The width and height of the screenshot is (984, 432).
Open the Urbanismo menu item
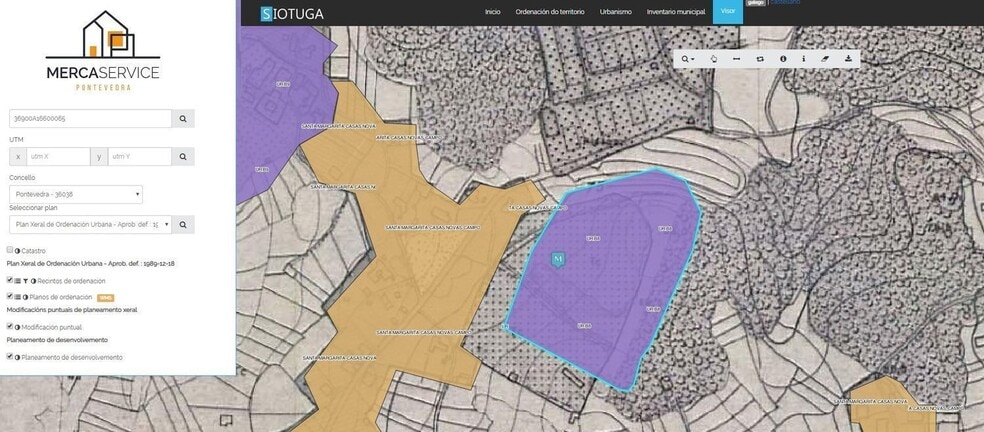point(615,12)
